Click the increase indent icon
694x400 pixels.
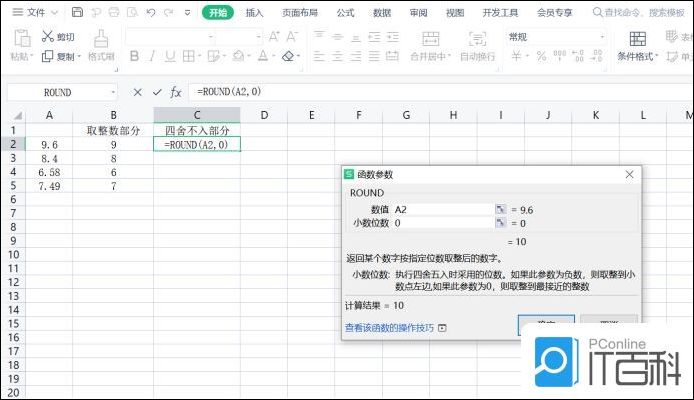pos(393,36)
